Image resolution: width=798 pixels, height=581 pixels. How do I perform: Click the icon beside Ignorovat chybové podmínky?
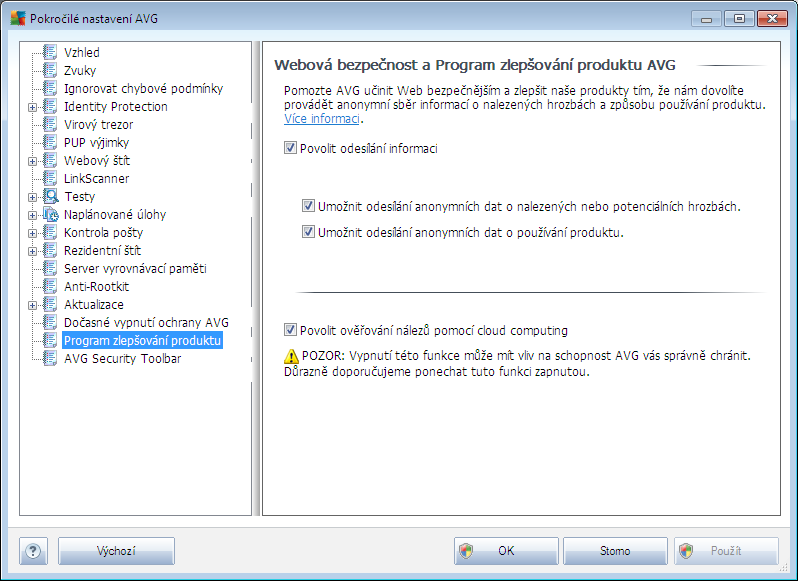[x=50, y=89]
